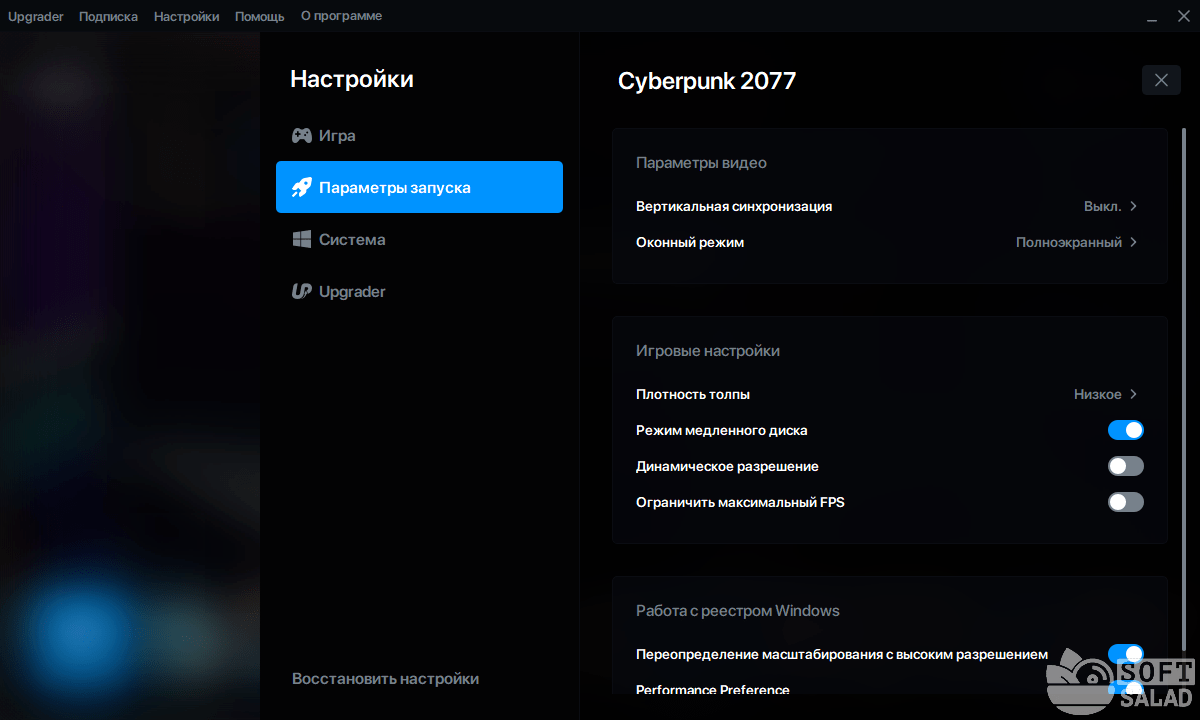Open Вертикальная синхронизация option chevron
The width and height of the screenshot is (1200, 720).
tap(1133, 206)
